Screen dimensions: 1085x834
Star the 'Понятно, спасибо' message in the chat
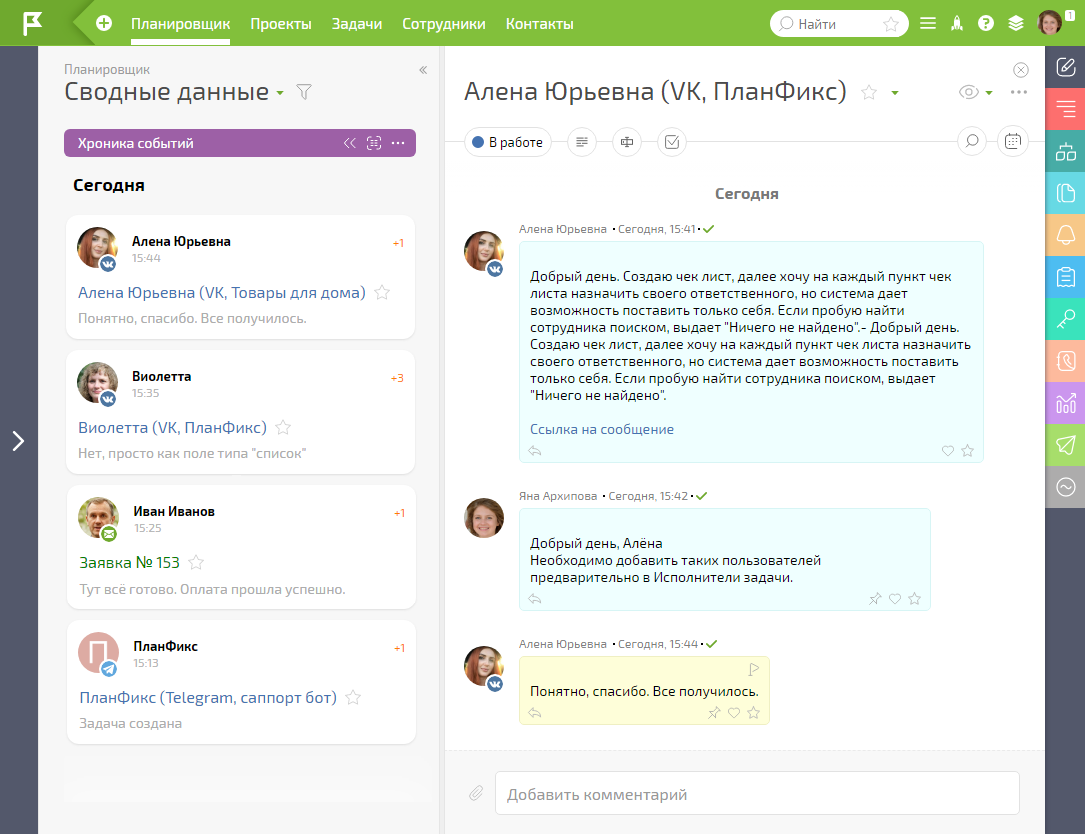point(754,713)
